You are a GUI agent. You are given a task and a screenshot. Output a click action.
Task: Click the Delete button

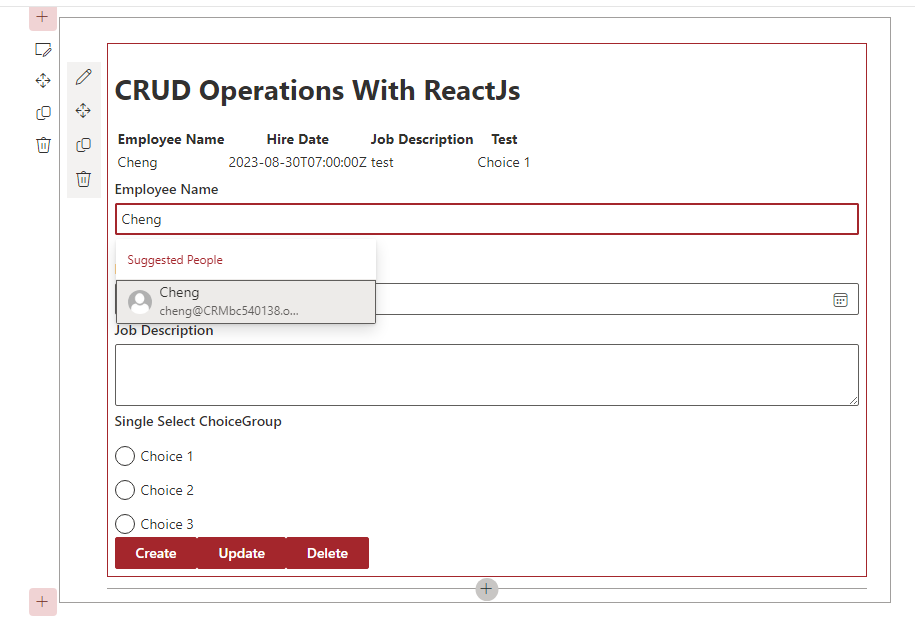pyautogui.click(x=327, y=553)
